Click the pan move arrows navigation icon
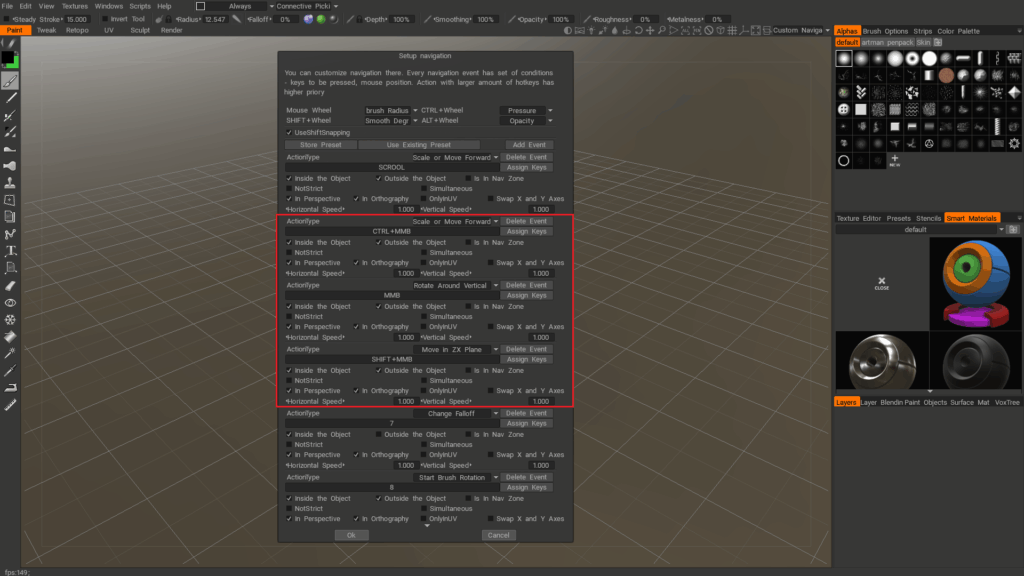Screen dimensions: 1024x576 point(650,31)
